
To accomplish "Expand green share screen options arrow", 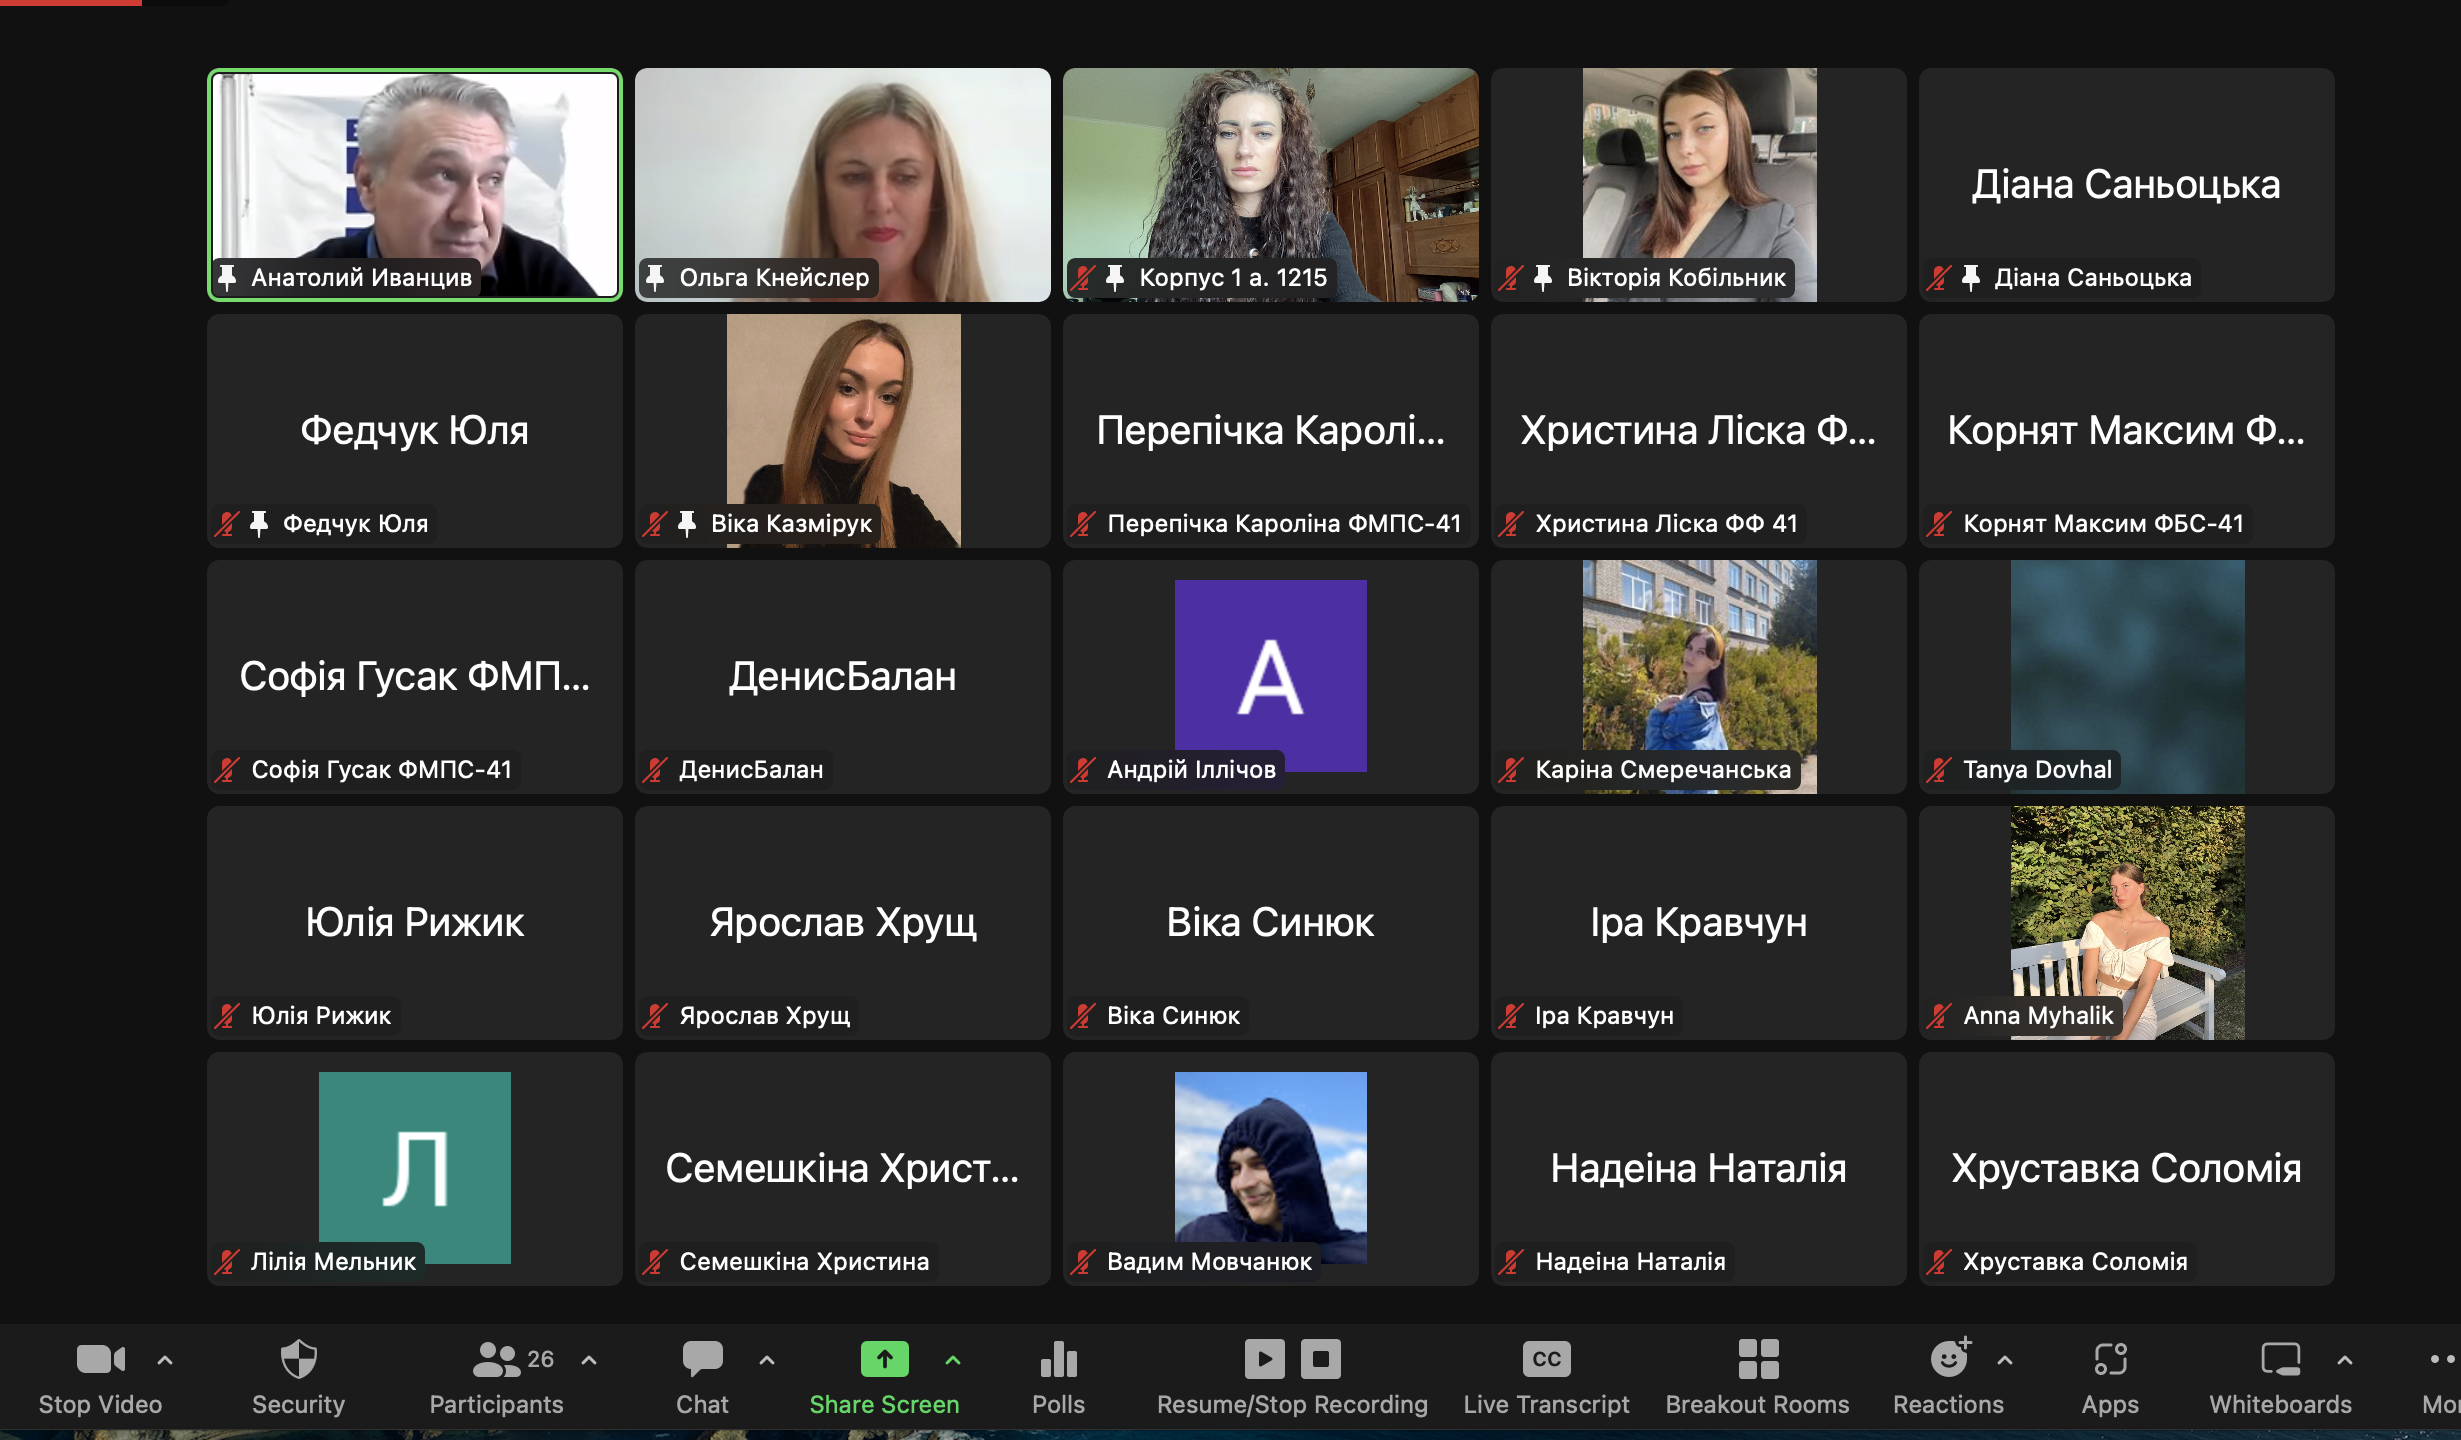I will [x=953, y=1360].
